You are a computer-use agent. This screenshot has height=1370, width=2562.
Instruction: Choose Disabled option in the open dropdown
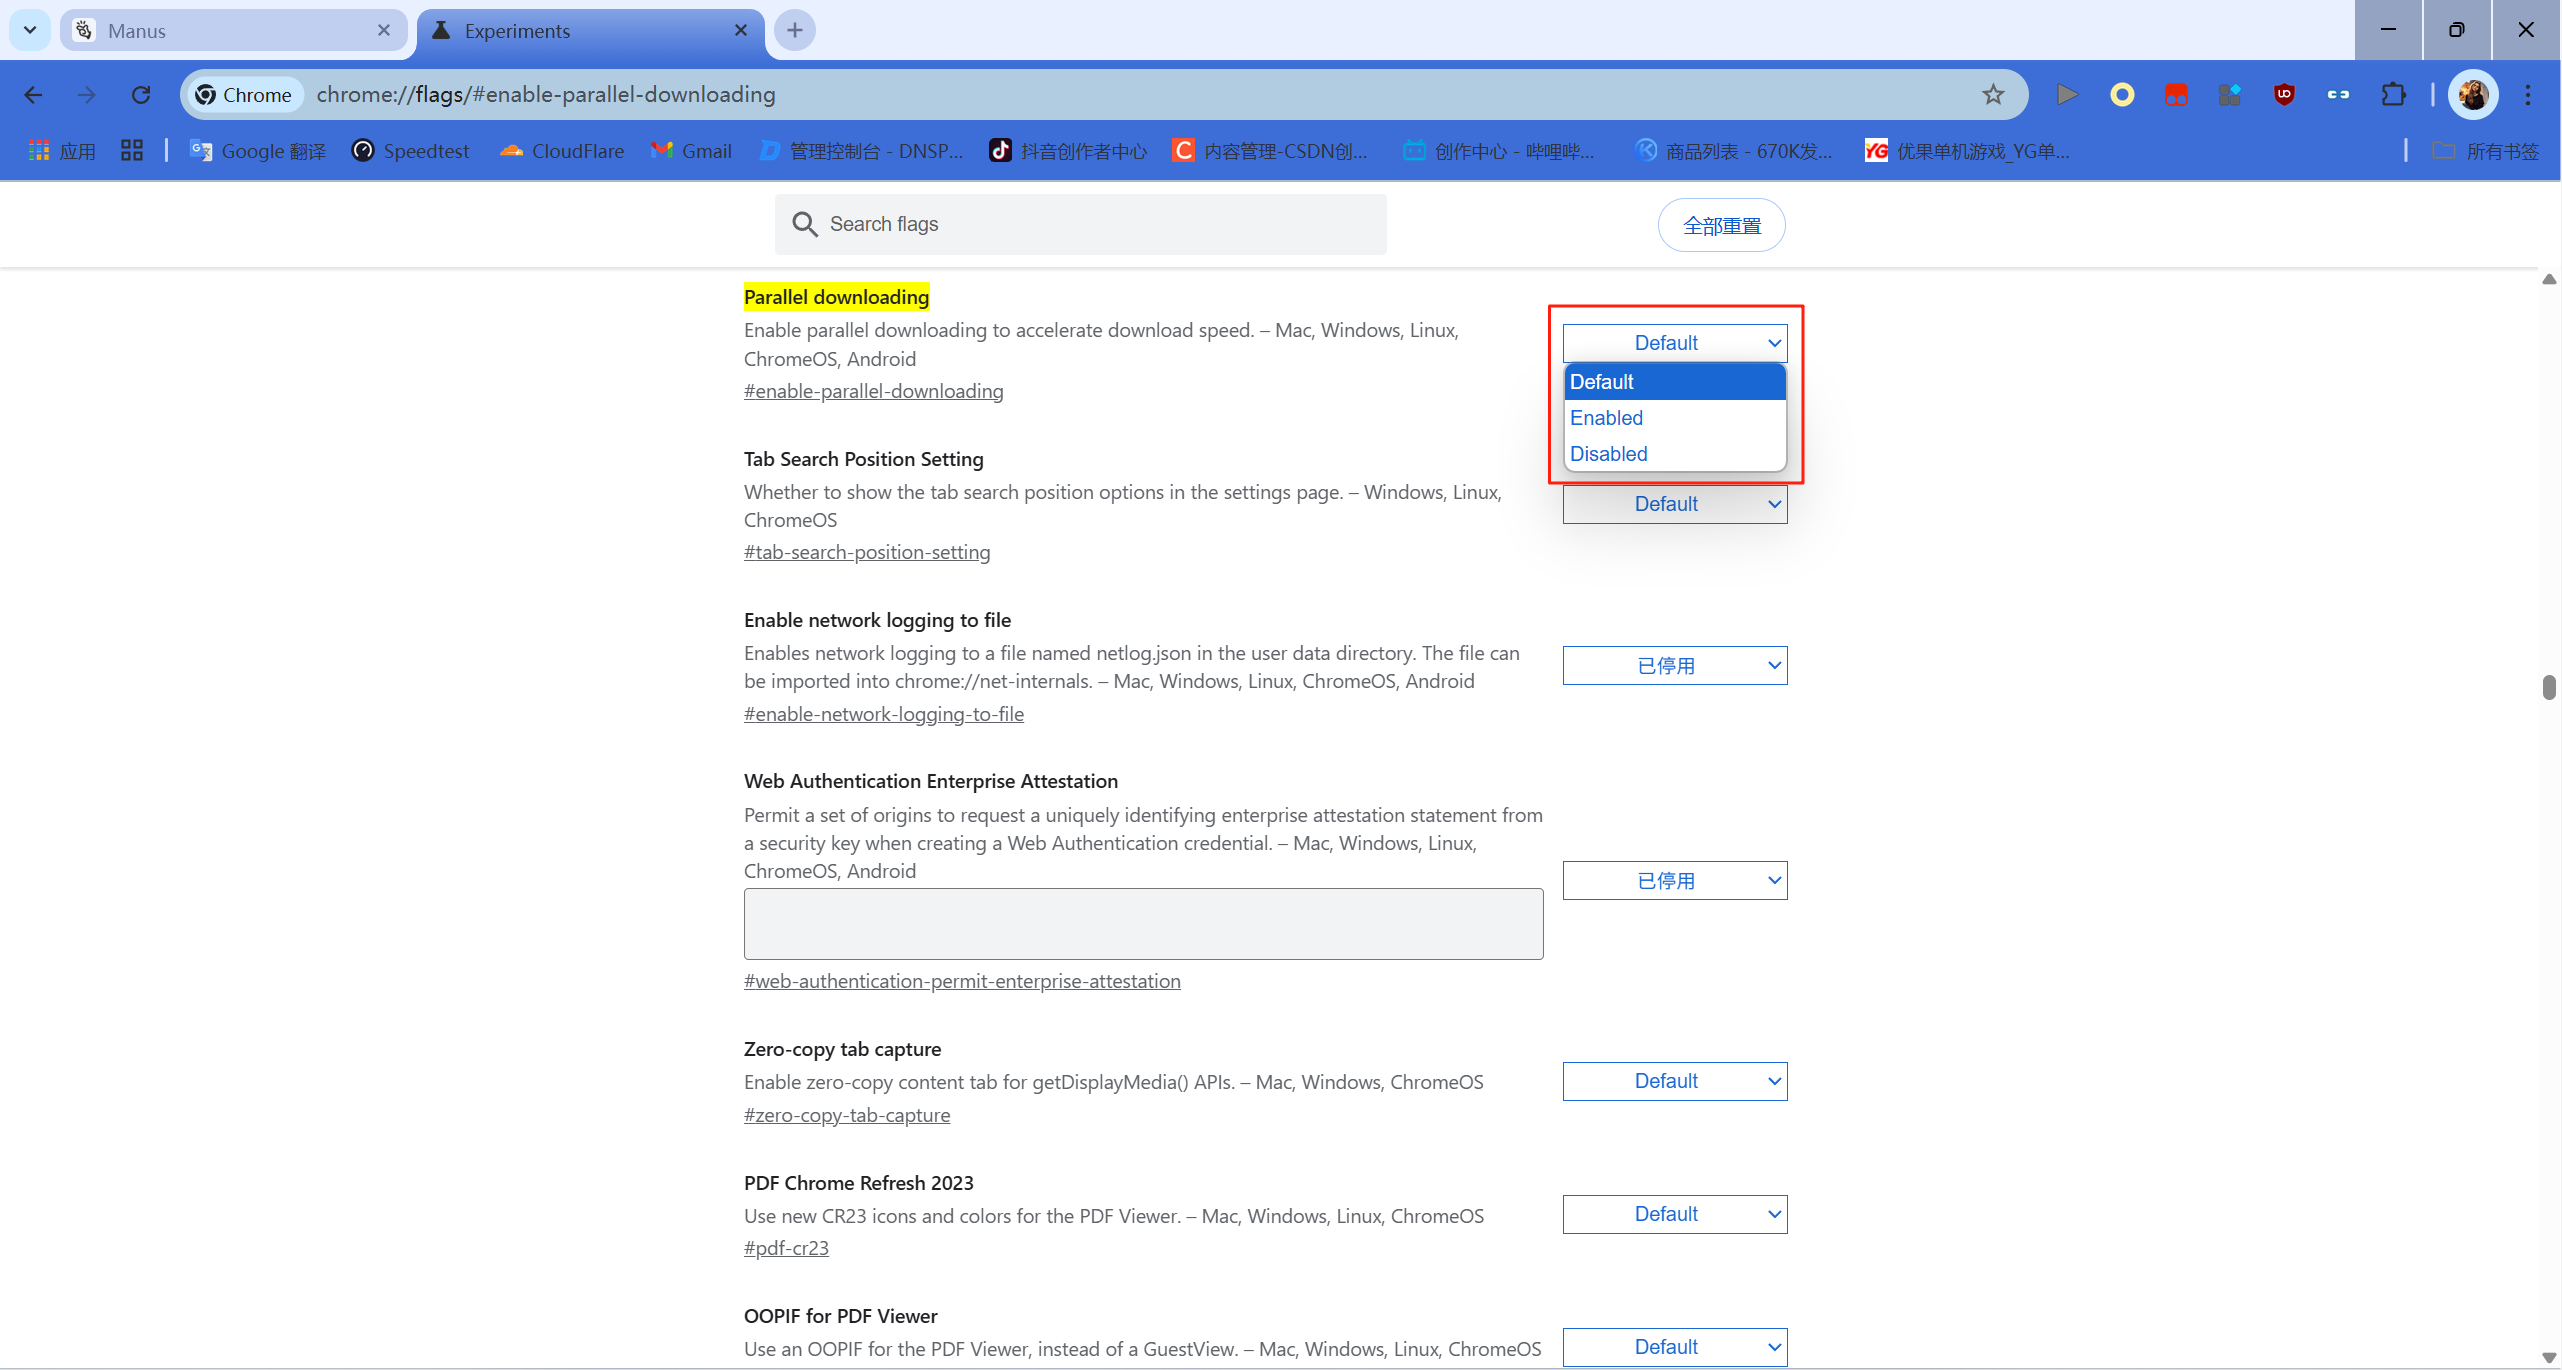pyautogui.click(x=1608, y=454)
